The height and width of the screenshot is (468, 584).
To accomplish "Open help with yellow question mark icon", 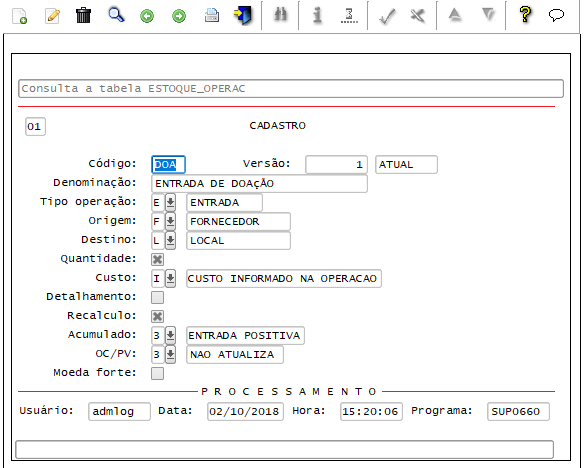I will pyautogui.click(x=525, y=15).
